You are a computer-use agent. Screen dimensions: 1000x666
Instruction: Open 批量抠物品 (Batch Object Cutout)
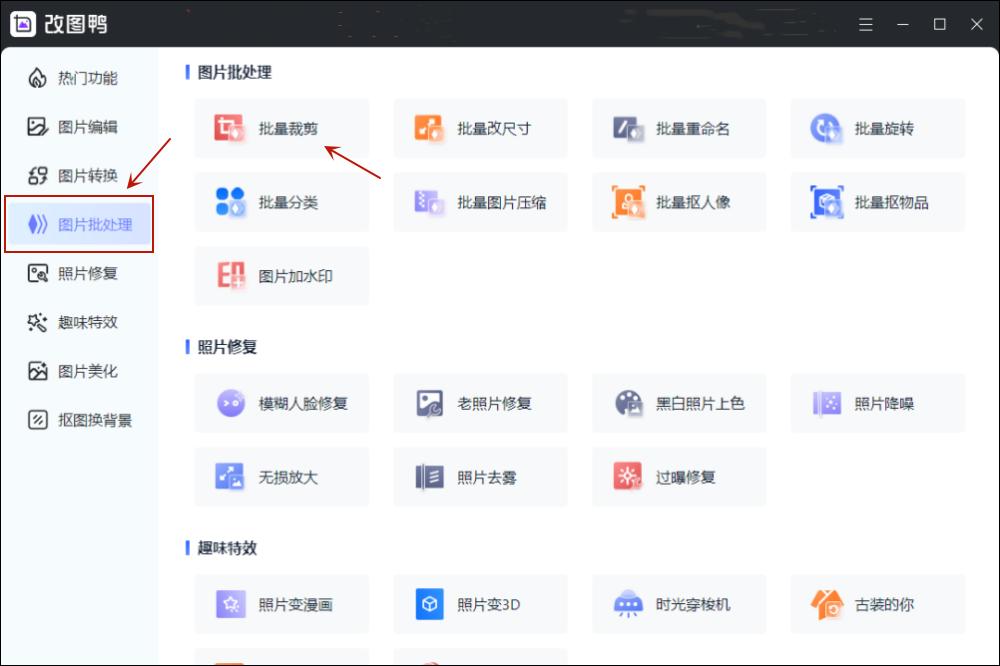pyautogui.click(x=877, y=202)
